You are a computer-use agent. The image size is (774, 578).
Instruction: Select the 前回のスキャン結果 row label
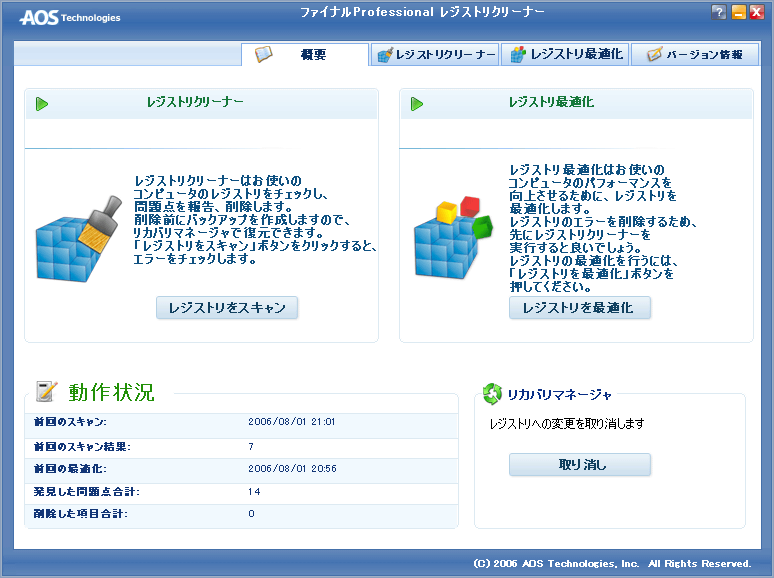click(x=82, y=447)
